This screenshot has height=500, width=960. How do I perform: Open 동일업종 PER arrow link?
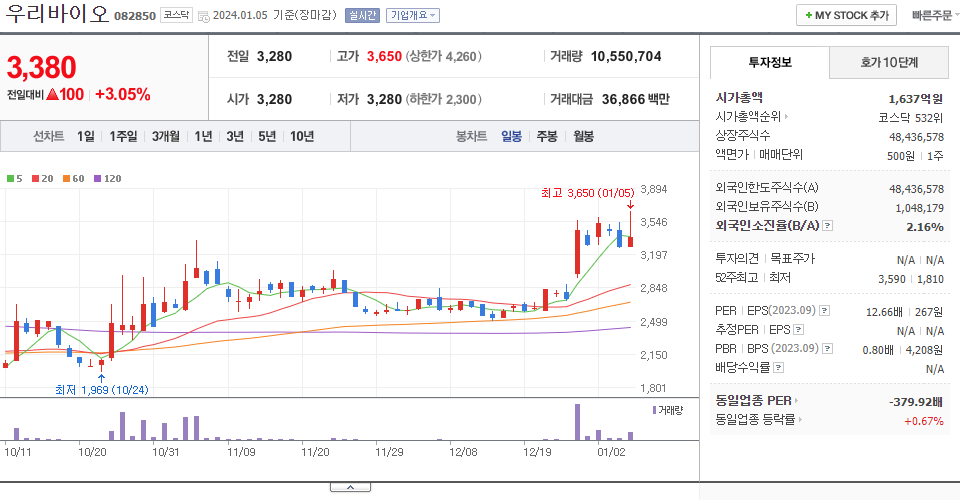click(x=796, y=401)
